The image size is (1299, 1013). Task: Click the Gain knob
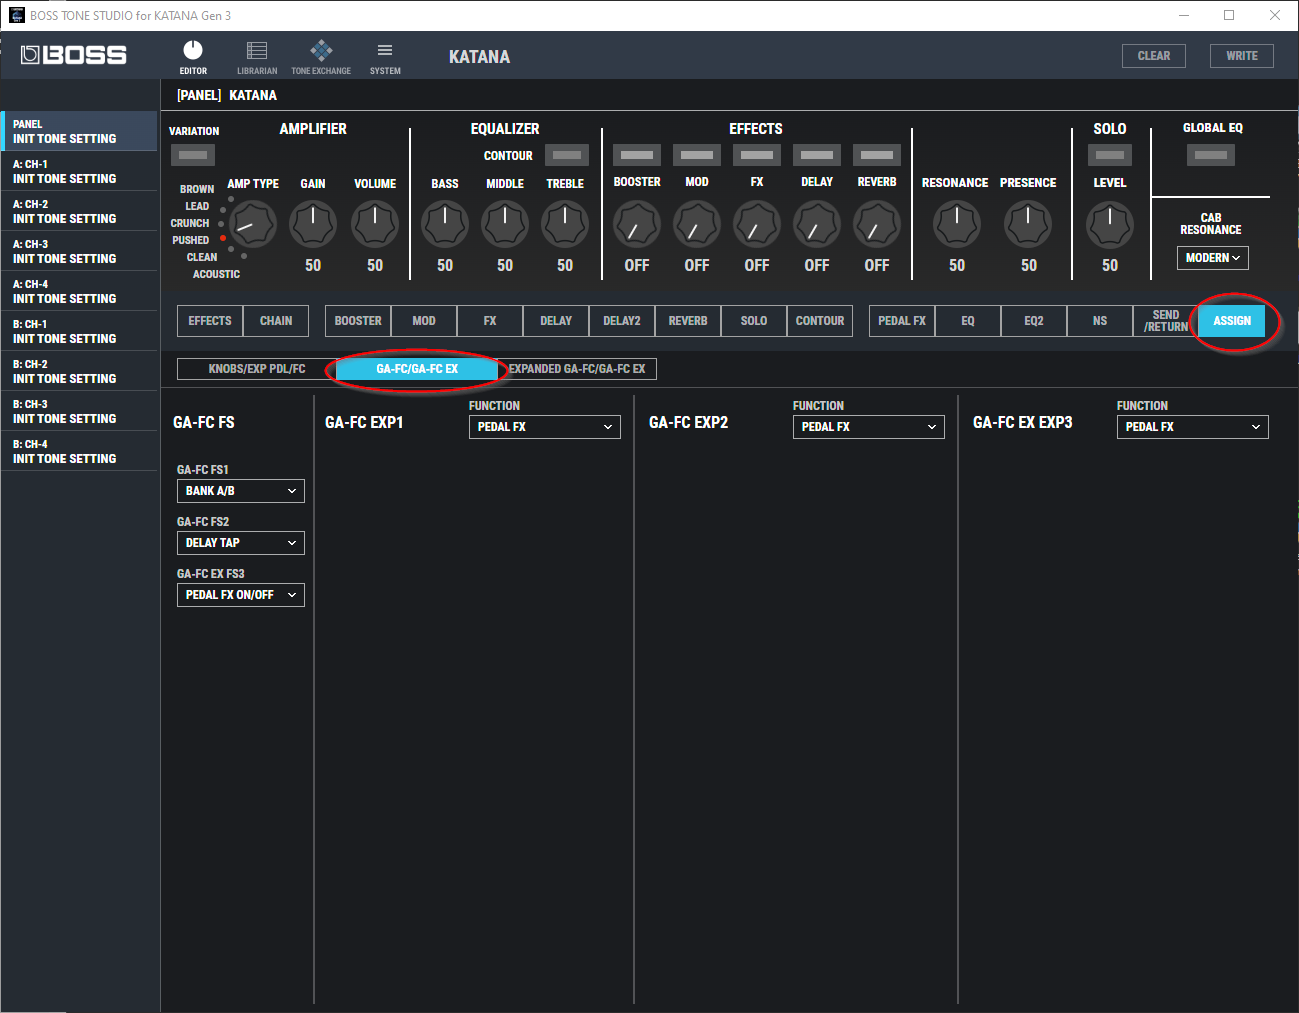click(x=313, y=224)
